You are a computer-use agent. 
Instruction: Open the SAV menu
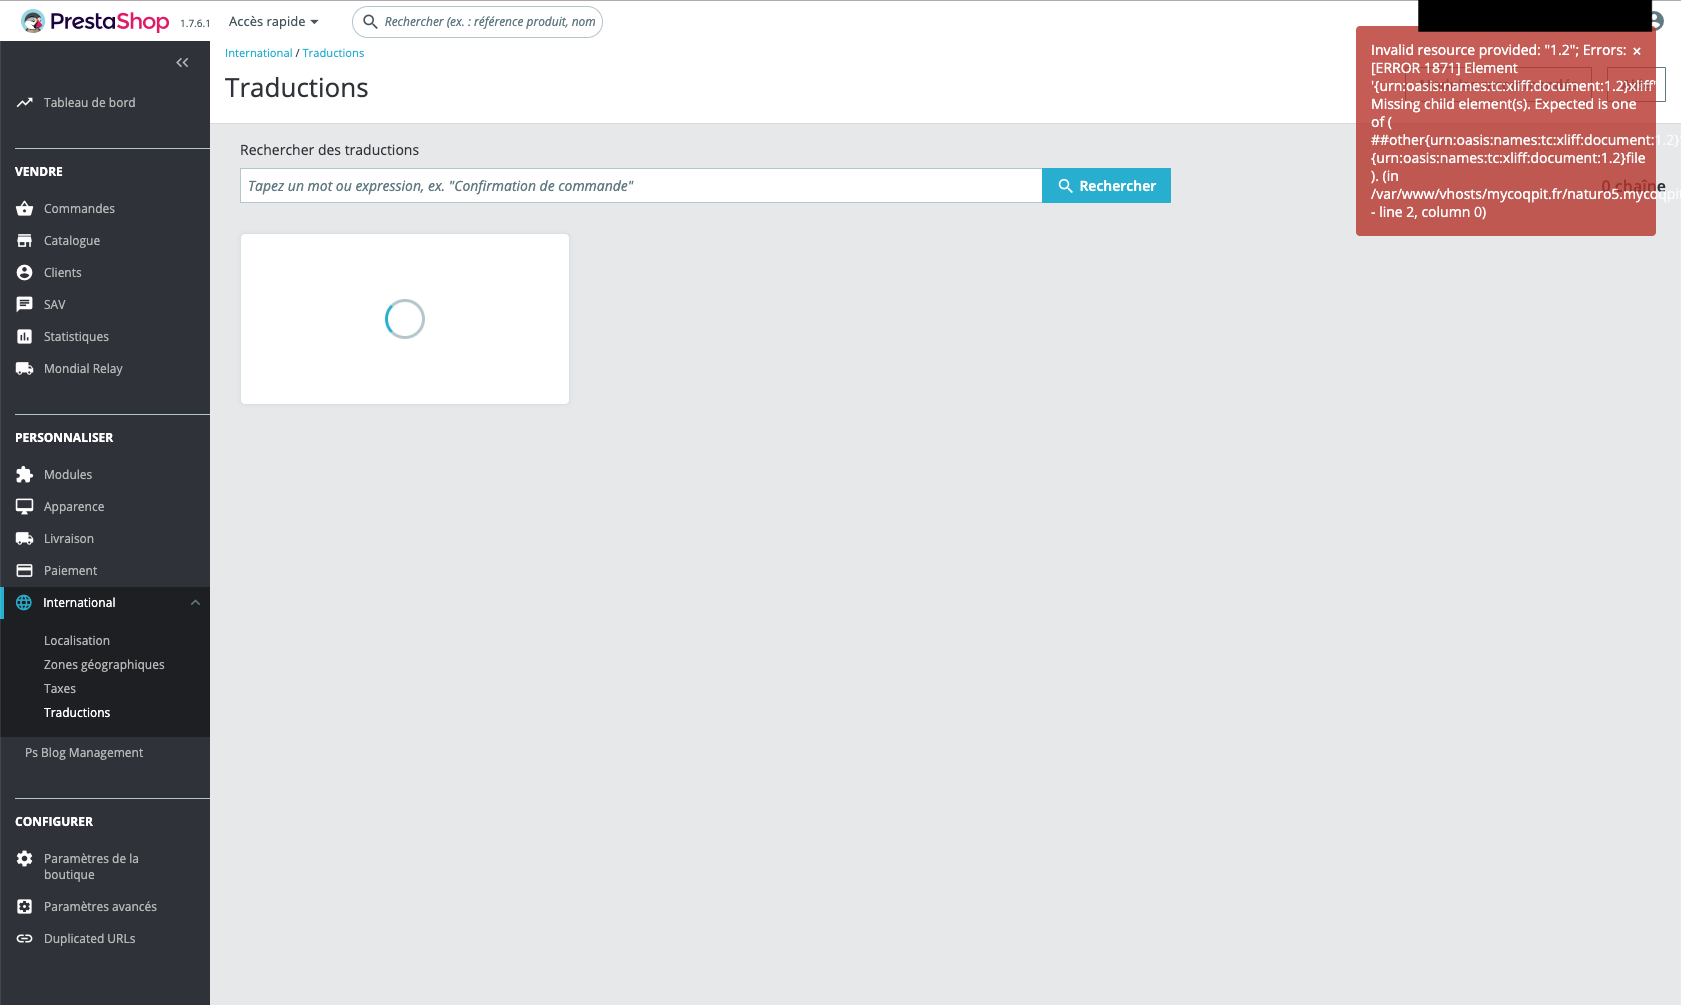[x=55, y=304]
